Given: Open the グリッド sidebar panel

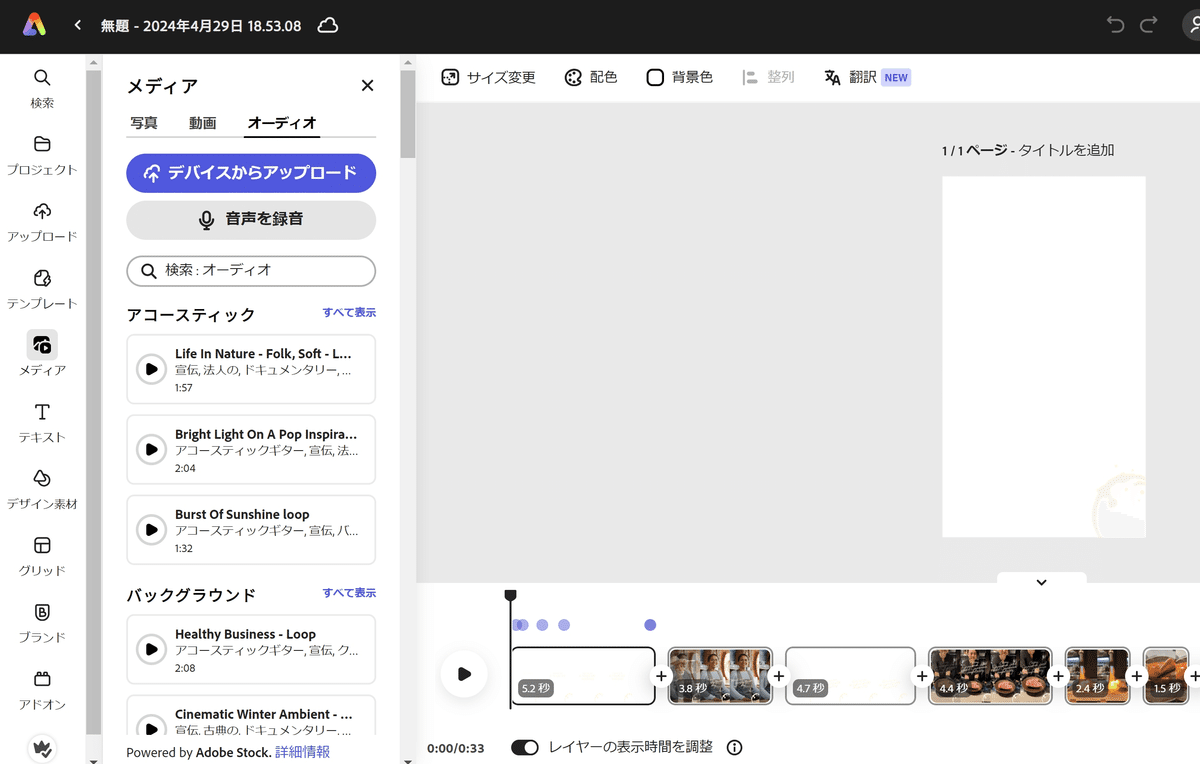Looking at the screenshot, I should tap(42, 557).
